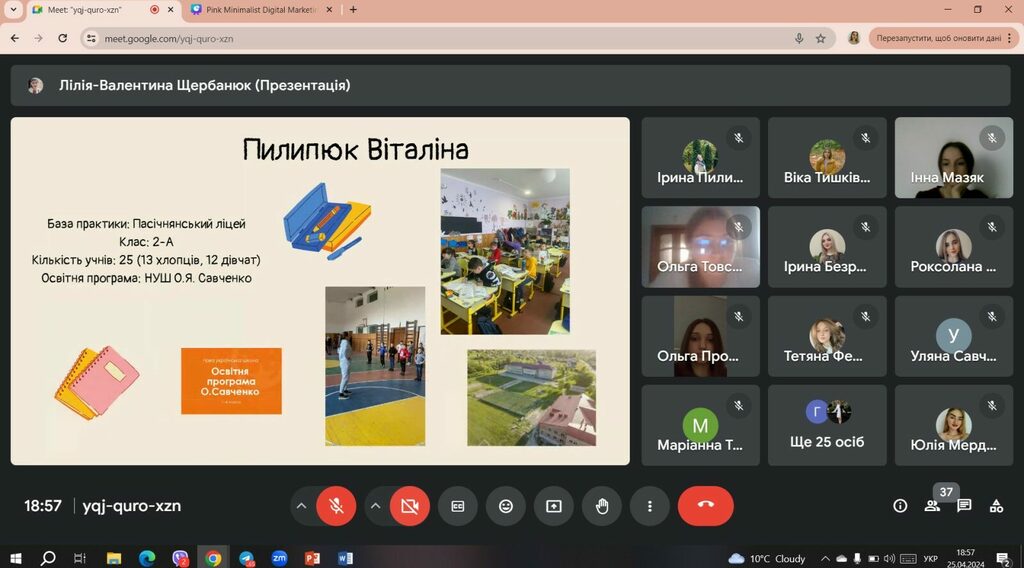Open the taskbar clock and date
Image resolution: width=1024 pixels, height=568 pixels.
tap(966, 558)
